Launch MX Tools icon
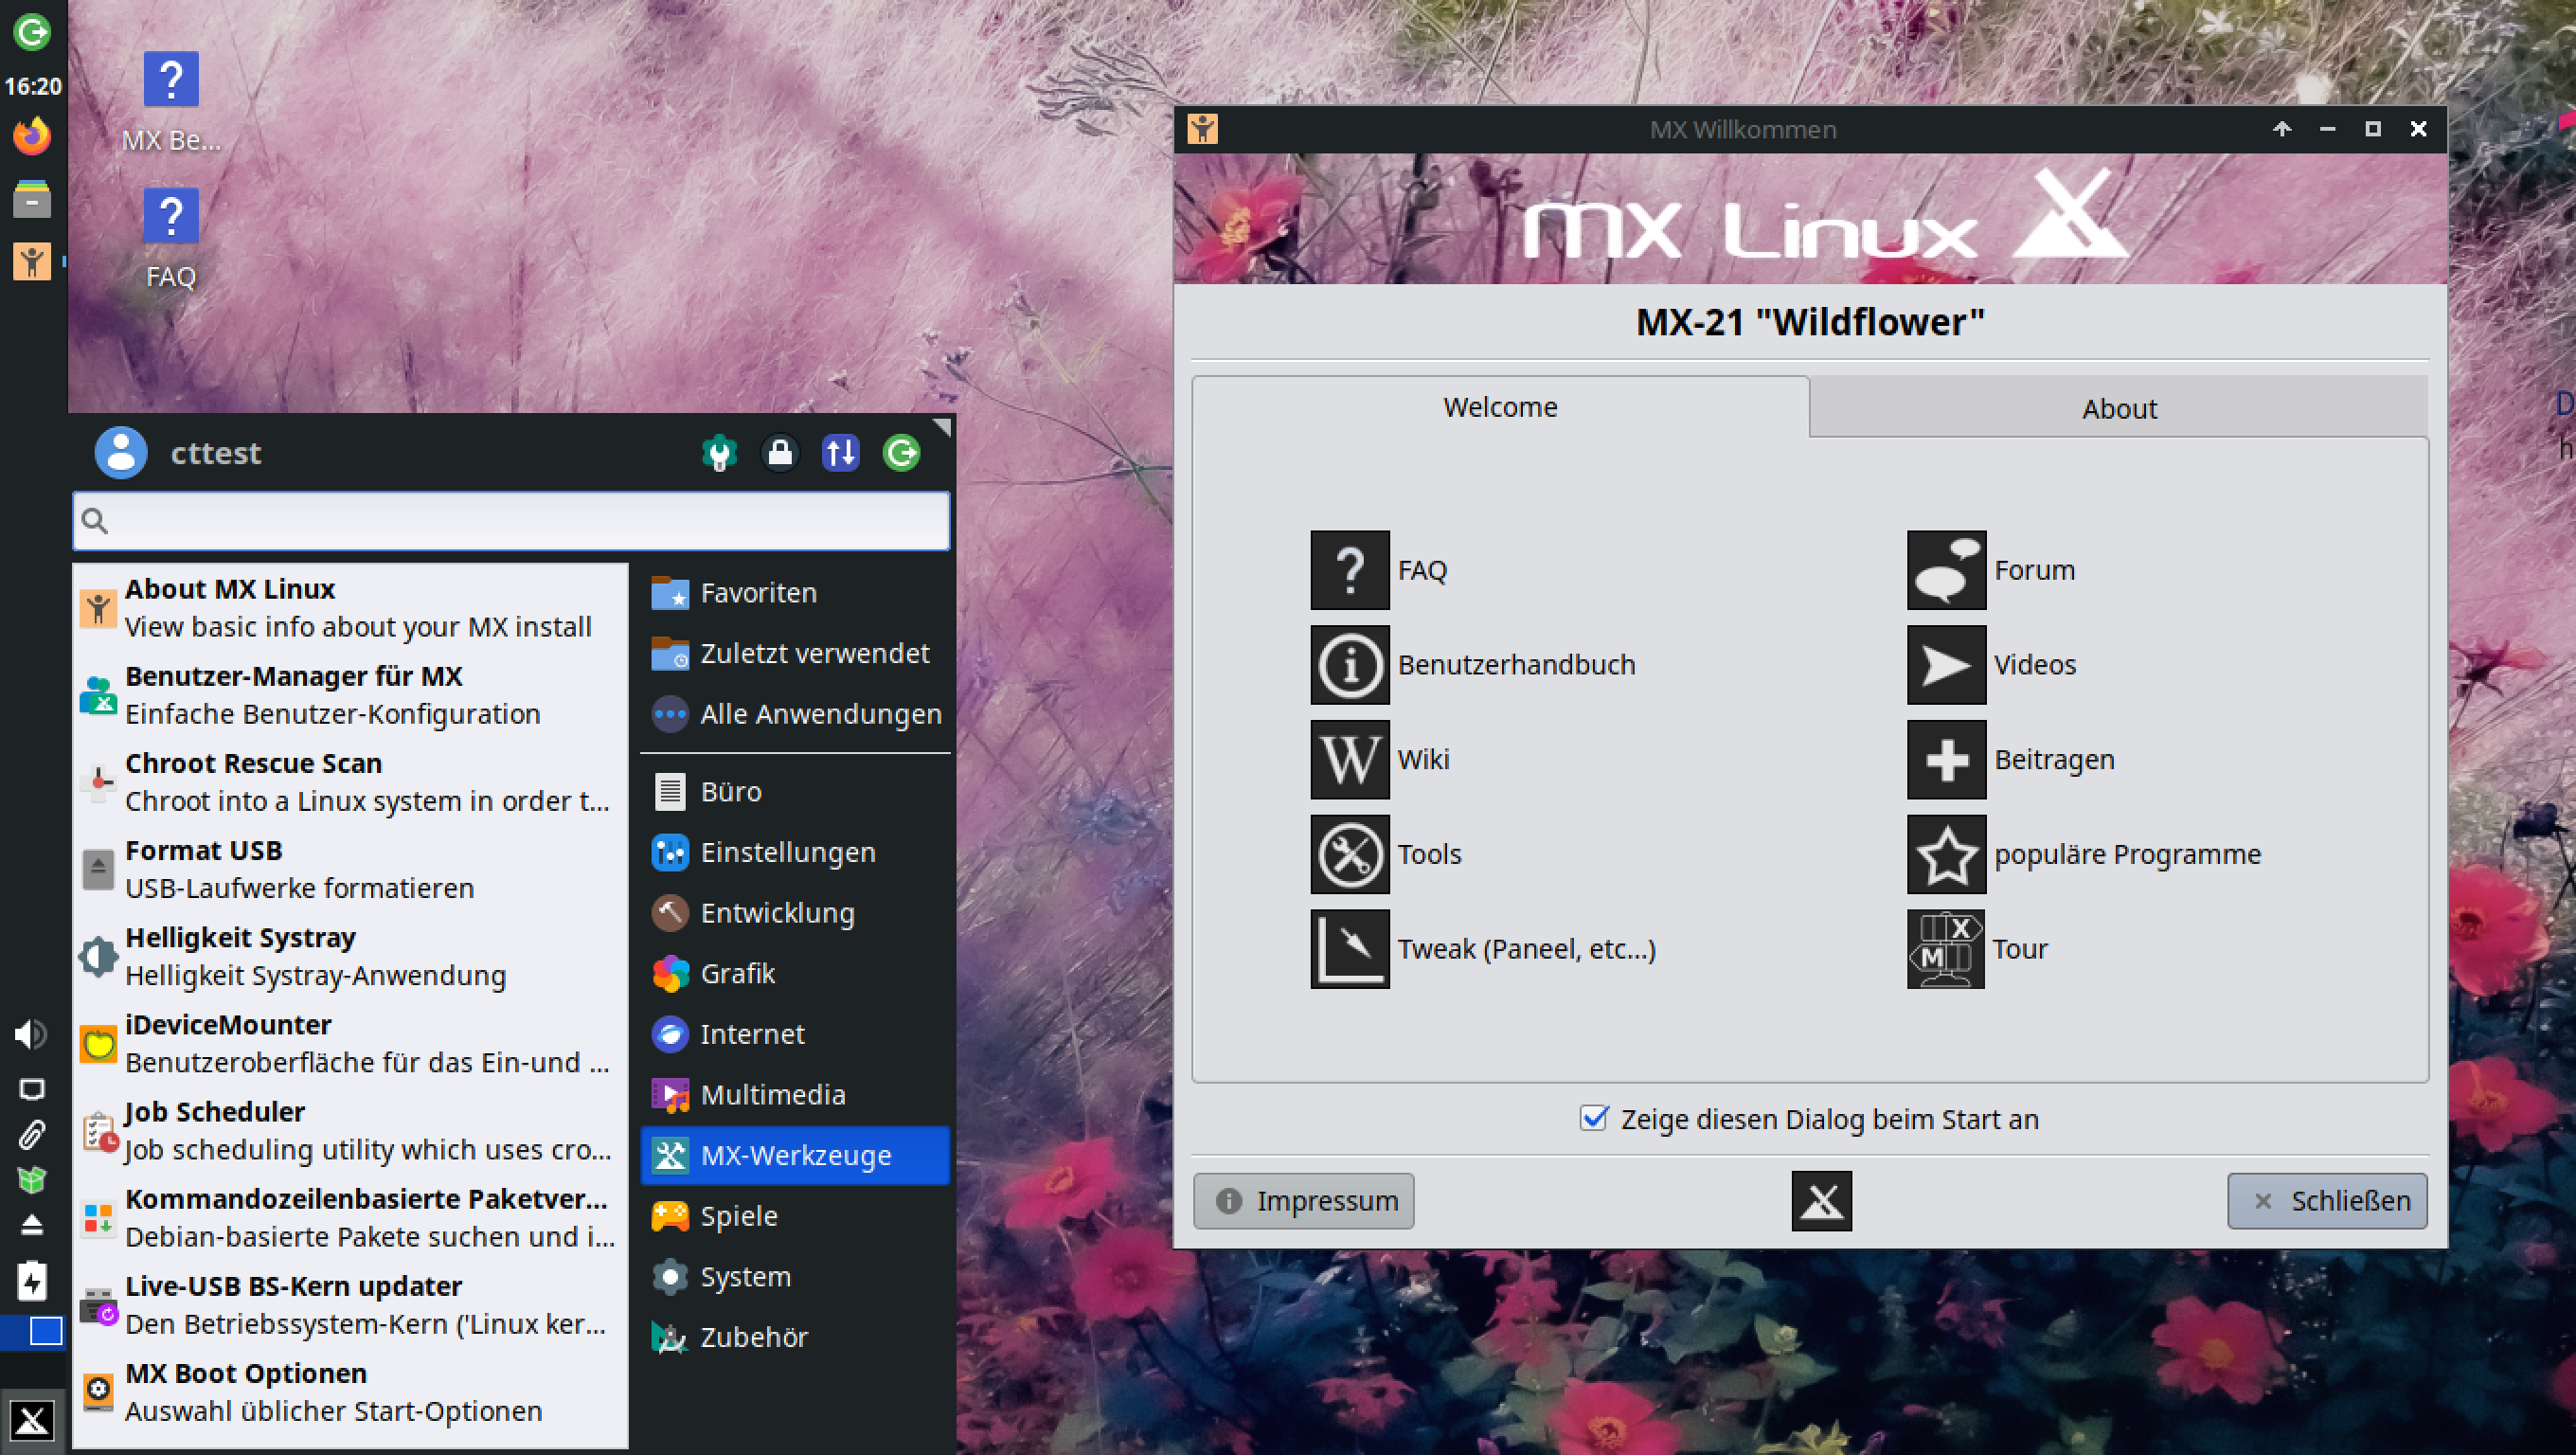Viewport: 2576px width, 1455px height. point(1349,854)
